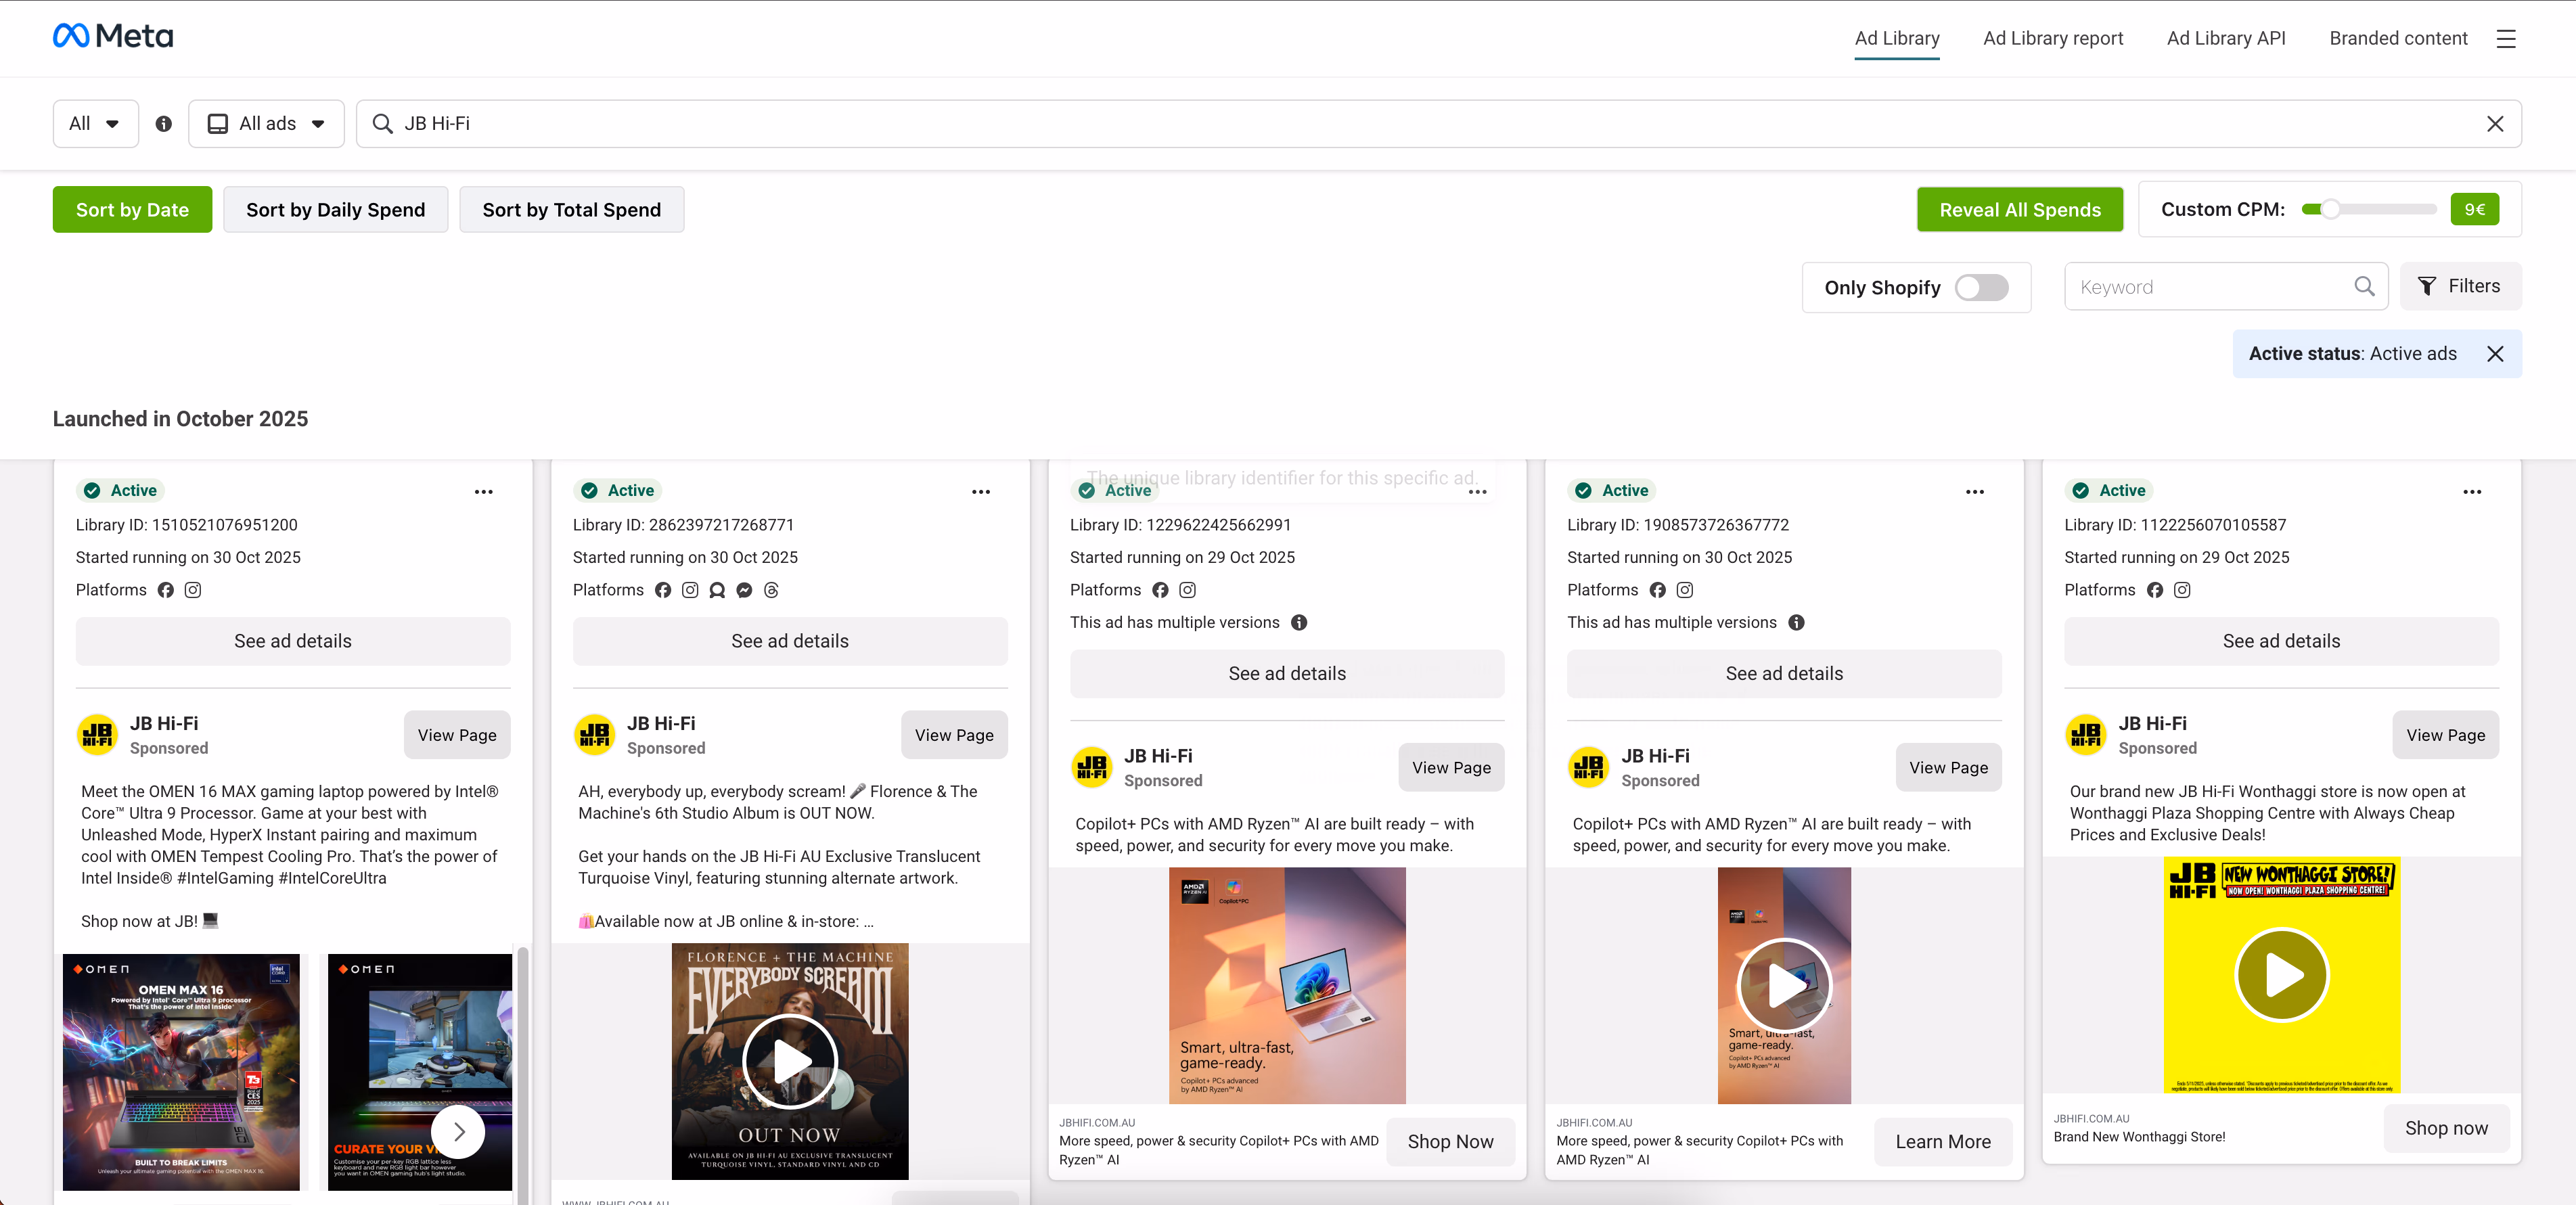Click multiple versions info icon on Shop Now ad
The width and height of the screenshot is (2576, 1205).
pyautogui.click(x=1299, y=623)
